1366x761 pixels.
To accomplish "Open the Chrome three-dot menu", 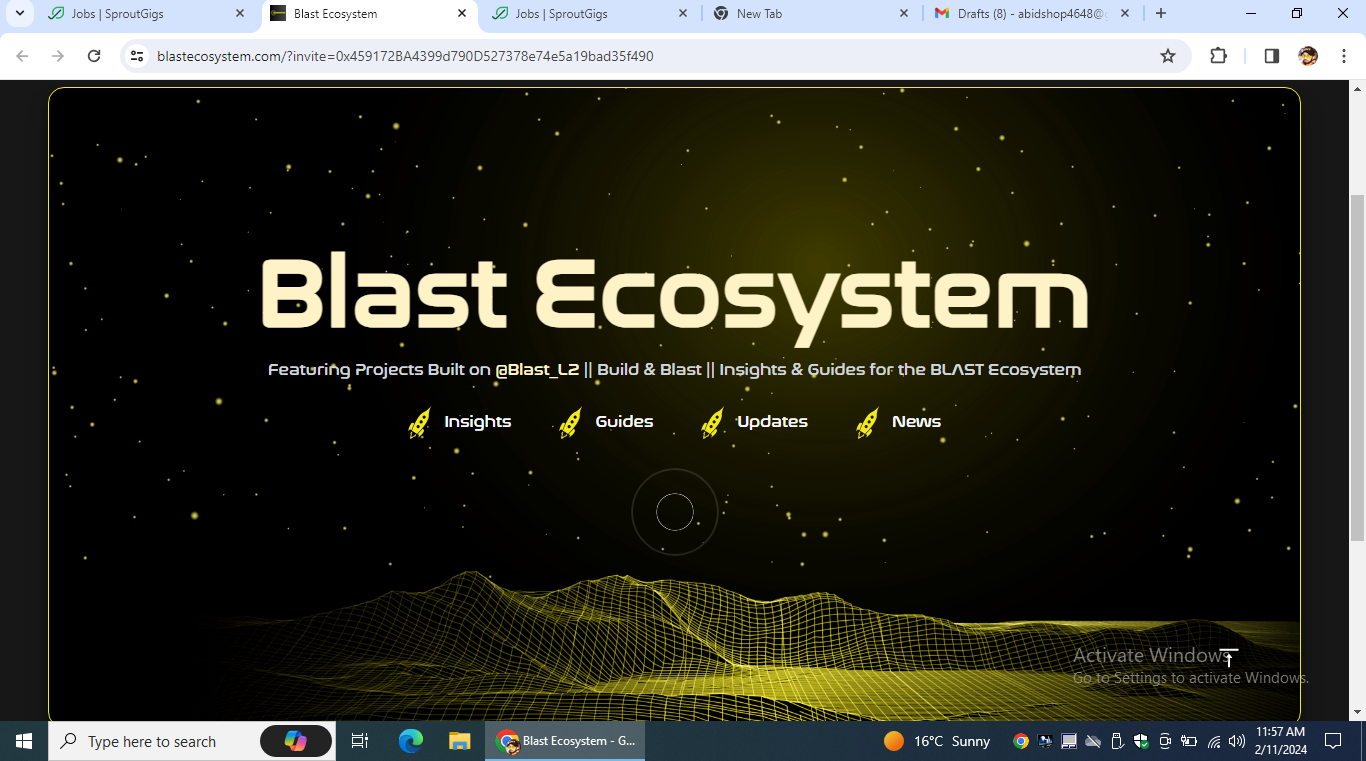I will 1343,56.
